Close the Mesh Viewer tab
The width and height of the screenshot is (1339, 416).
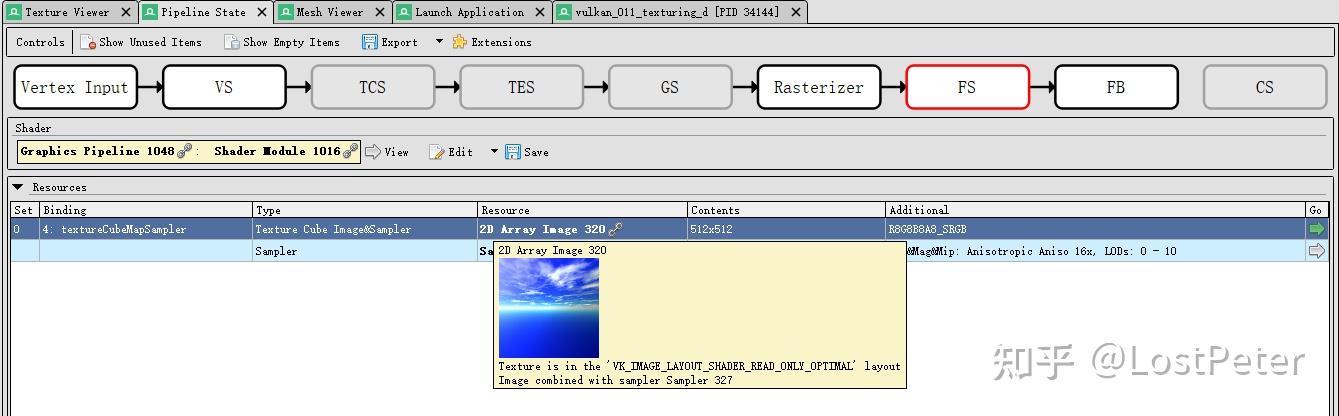(379, 13)
